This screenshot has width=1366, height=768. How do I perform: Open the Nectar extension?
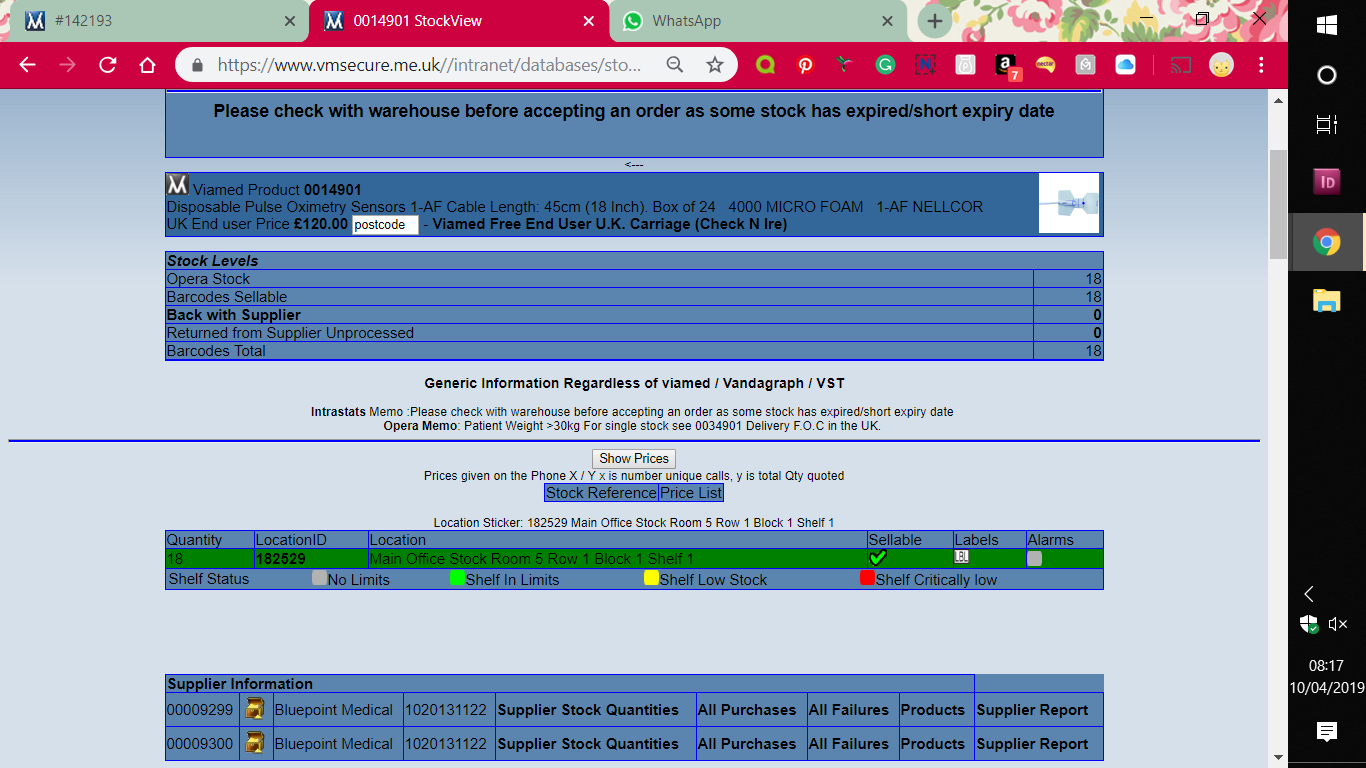pyautogui.click(x=1045, y=65)
